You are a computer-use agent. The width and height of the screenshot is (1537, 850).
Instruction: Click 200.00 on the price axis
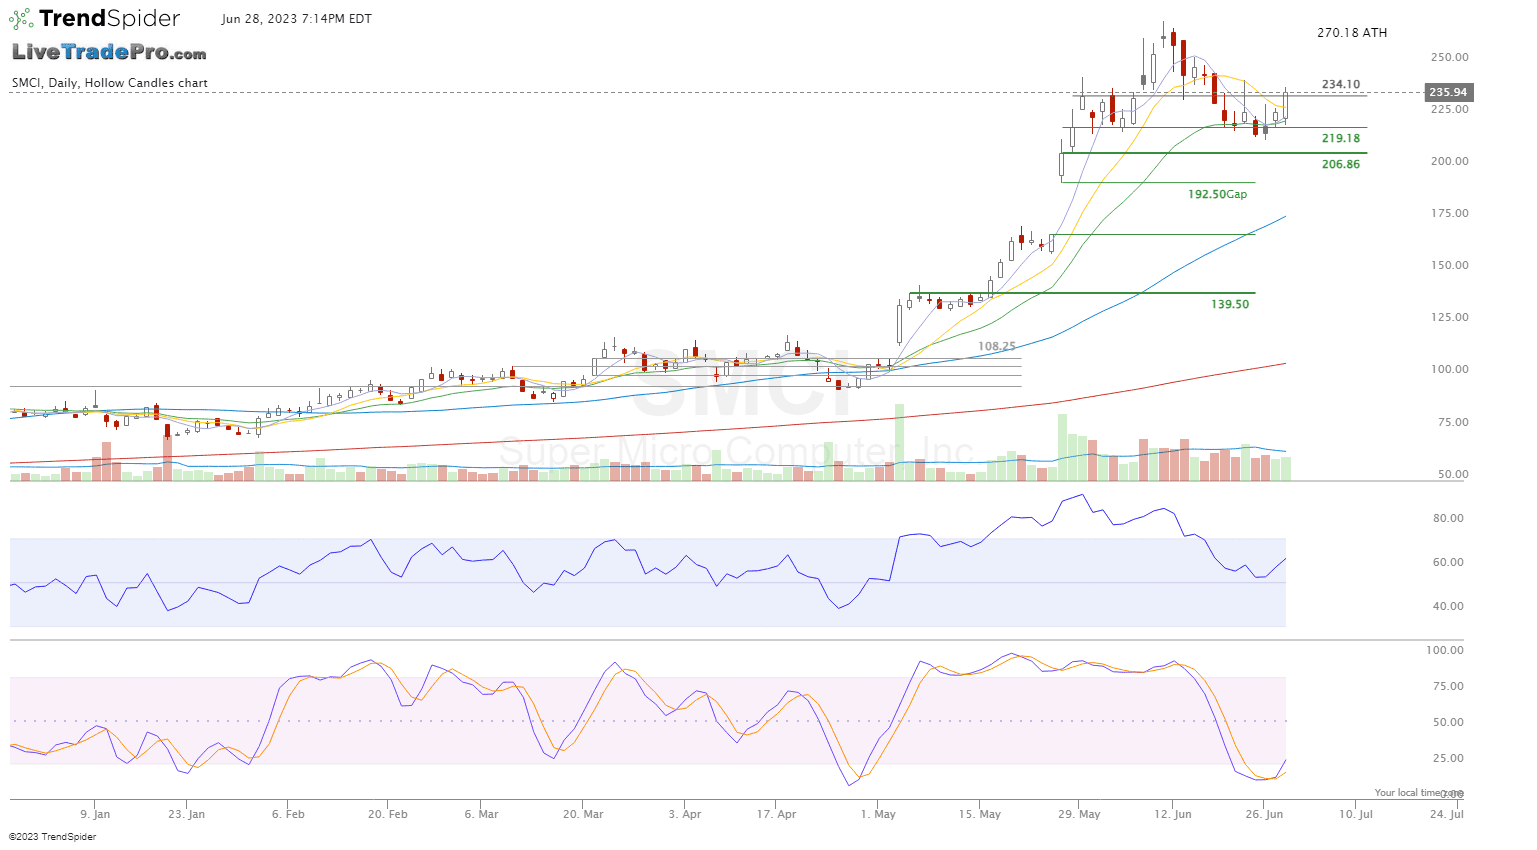1450,161
